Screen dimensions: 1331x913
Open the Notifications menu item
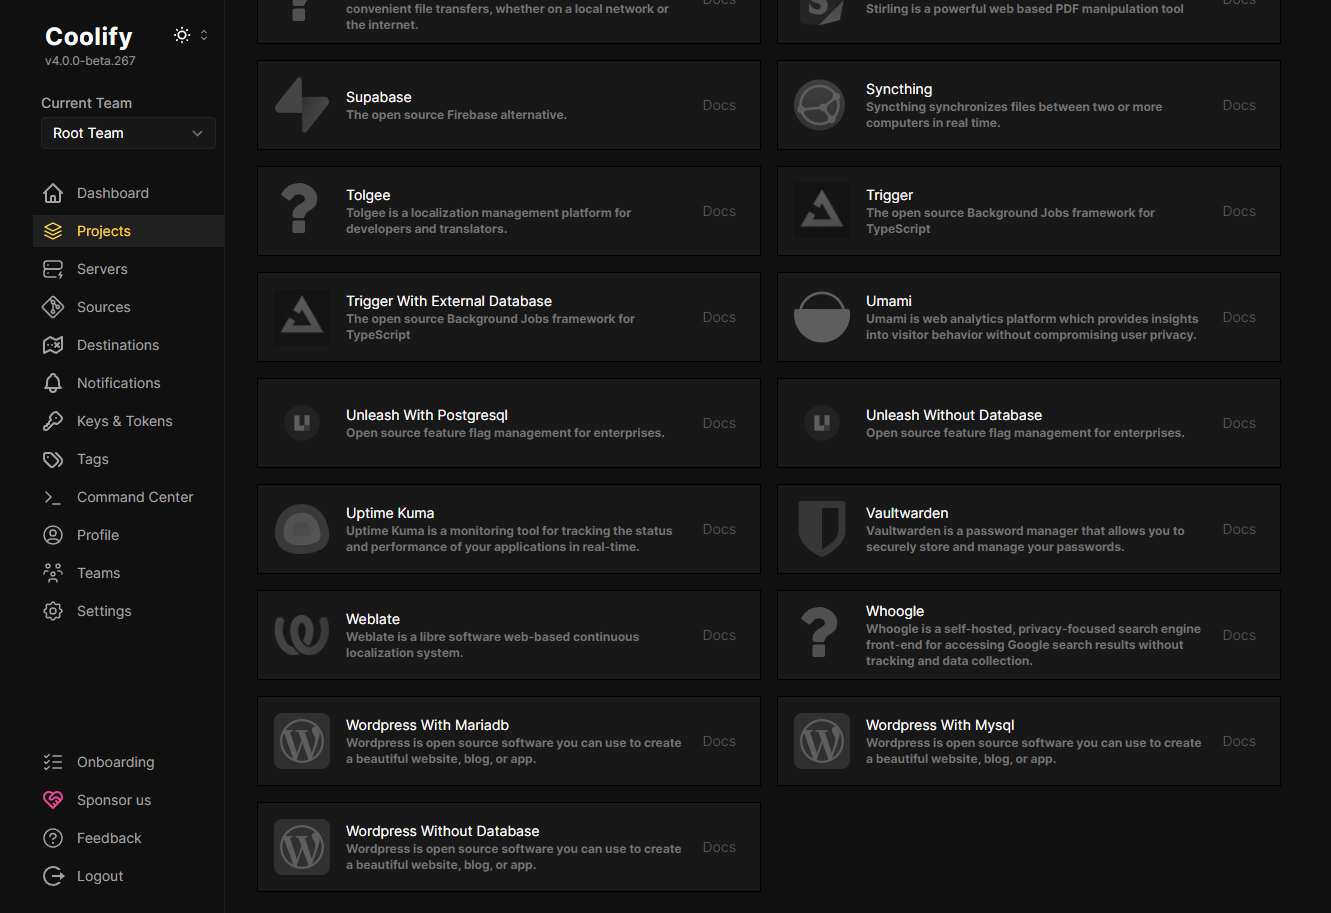tap(128, 383)
